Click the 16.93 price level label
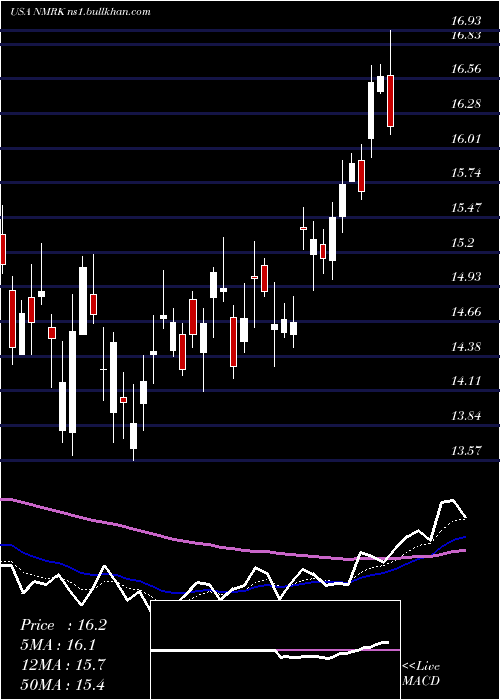This screenshot has width=500, height=700. pos(466,21)
